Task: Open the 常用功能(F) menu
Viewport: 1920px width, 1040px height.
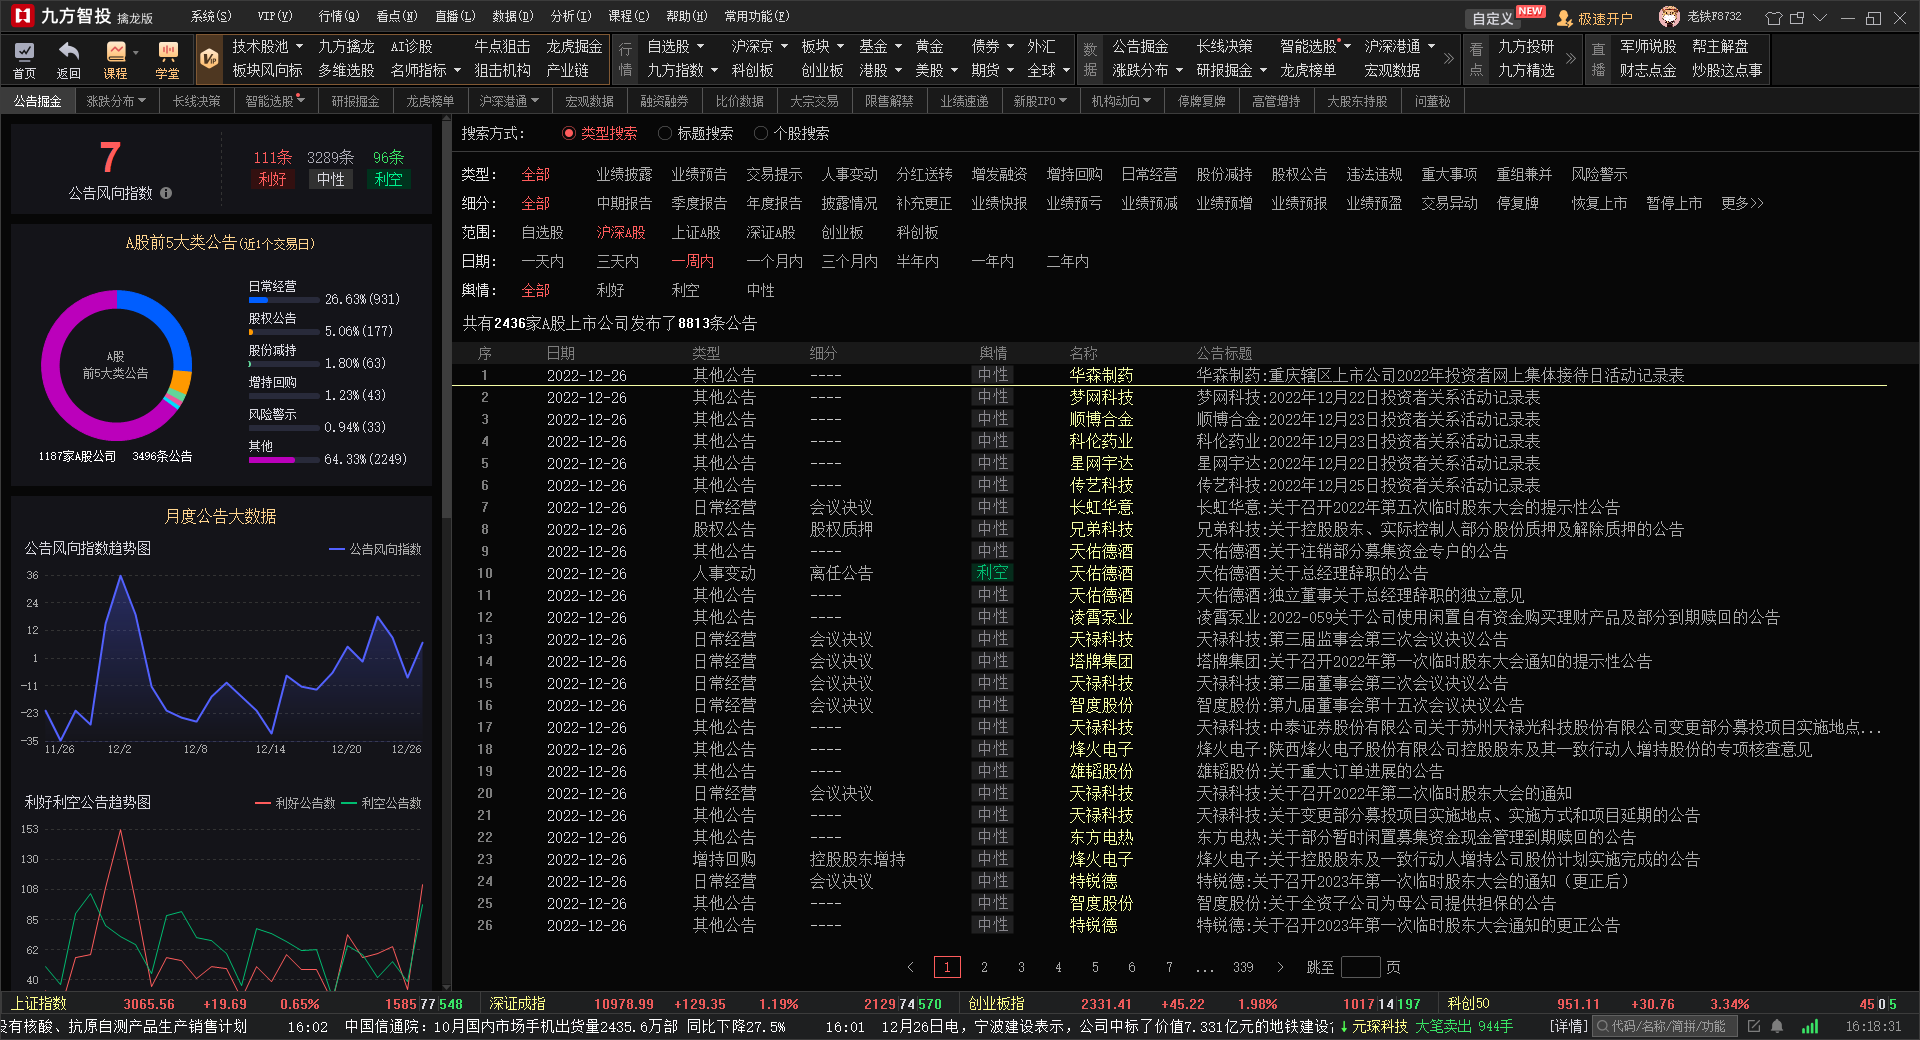Action: [757, 16]
